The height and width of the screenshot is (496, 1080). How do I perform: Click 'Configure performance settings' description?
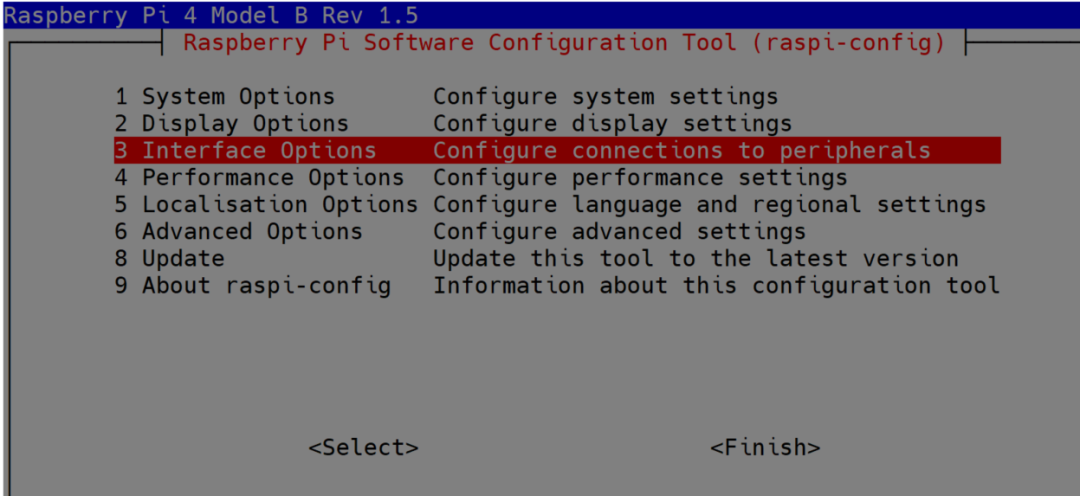(640, 178)
